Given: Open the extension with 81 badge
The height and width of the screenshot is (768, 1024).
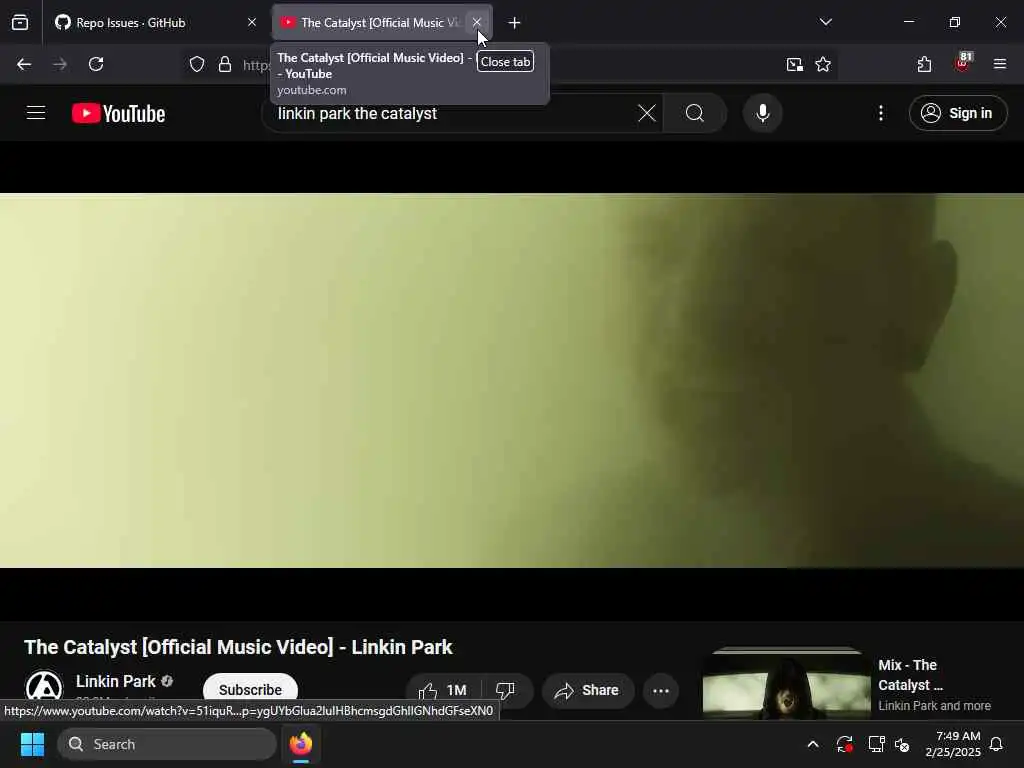Looking at the screenshot, I should pyautogui.click(x=962, y=63).
